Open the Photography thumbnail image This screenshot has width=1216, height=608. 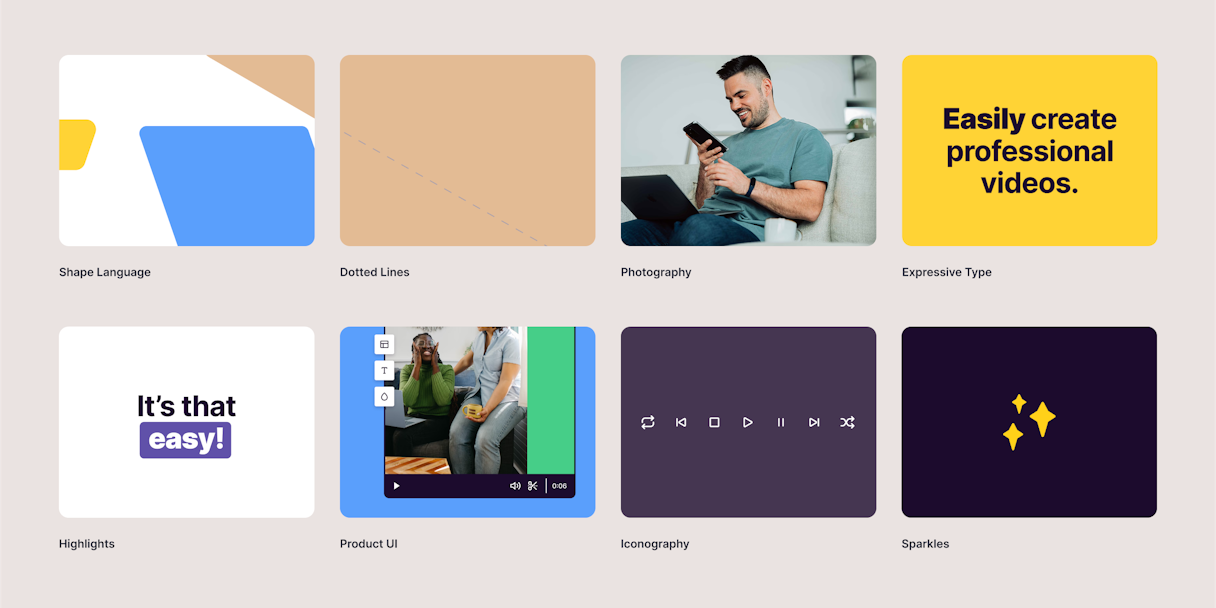(748, 150)
